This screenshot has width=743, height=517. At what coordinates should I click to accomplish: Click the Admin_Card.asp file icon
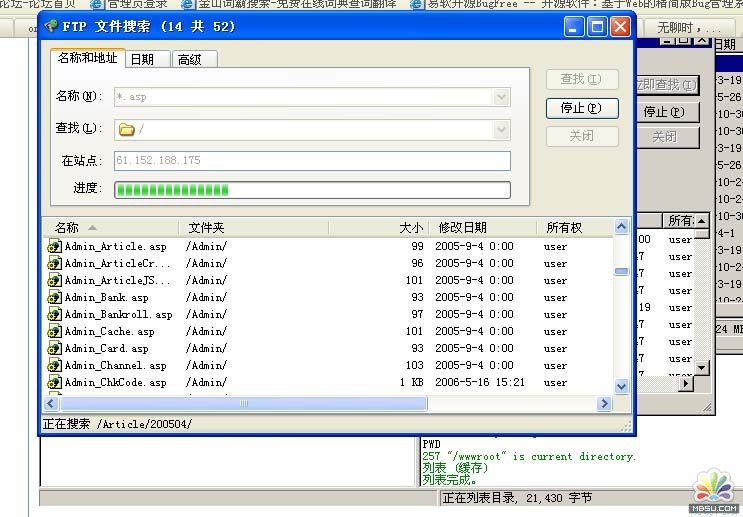(55, 348)
